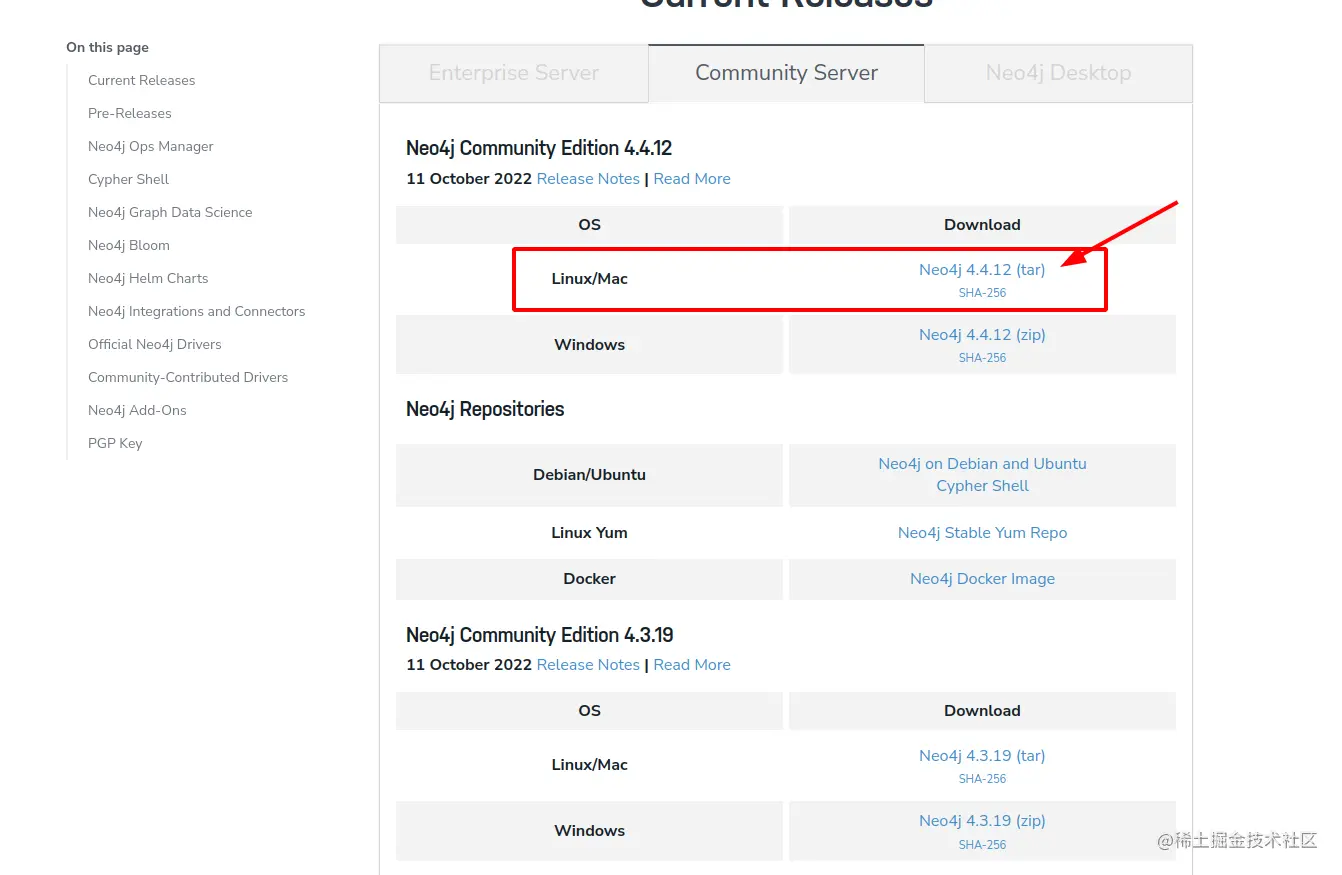Click Windows cell in 4.3.19 table
Screen dimensions: 1342x875
pyautogui.click(x=589, y=831)
